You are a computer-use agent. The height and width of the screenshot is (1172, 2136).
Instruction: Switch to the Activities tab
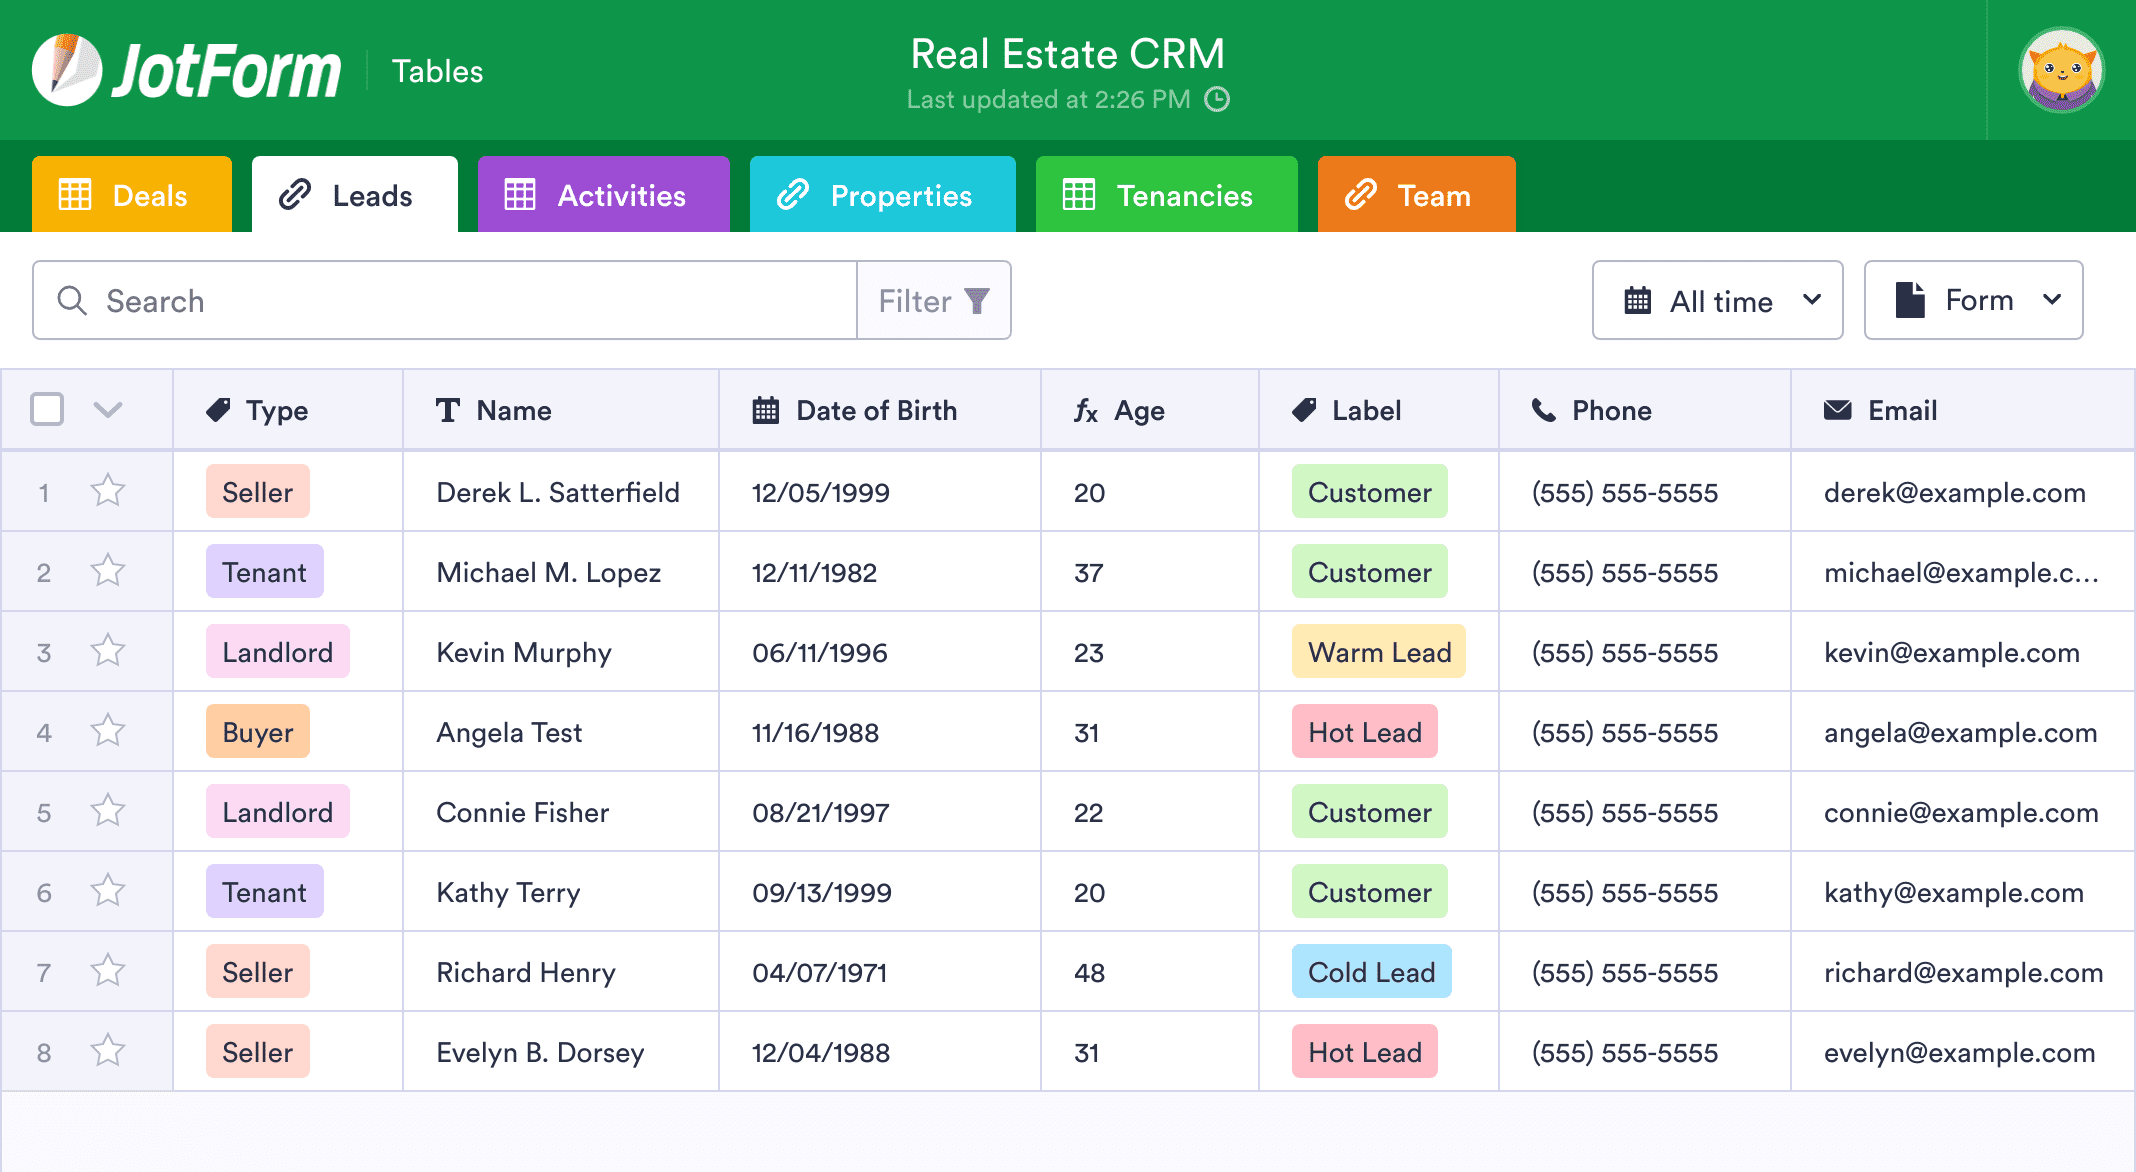tap(603, 195)
